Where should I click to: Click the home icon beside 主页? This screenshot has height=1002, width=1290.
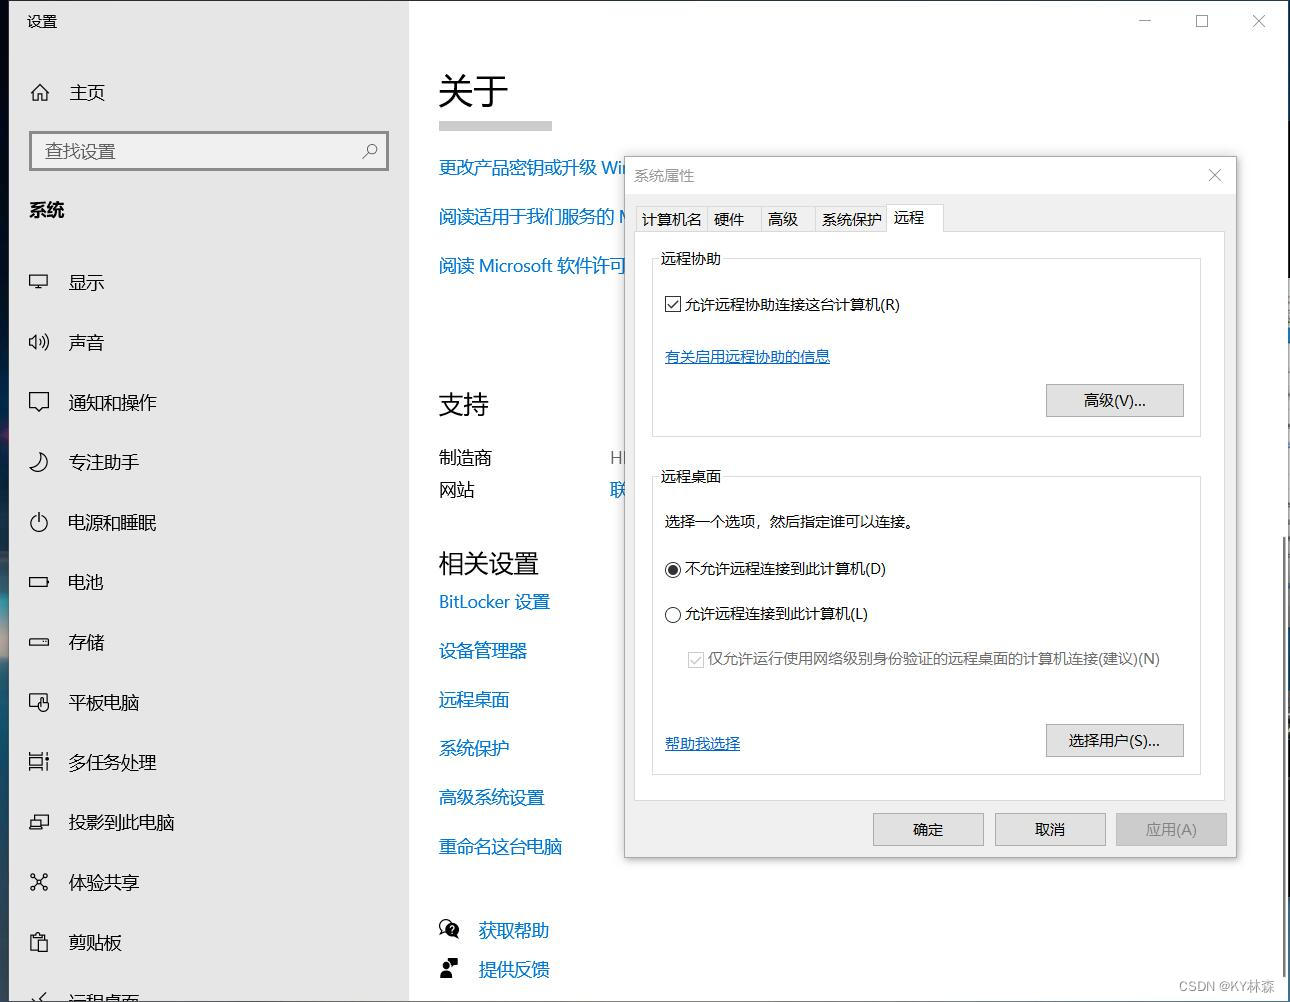click(40, 93)
